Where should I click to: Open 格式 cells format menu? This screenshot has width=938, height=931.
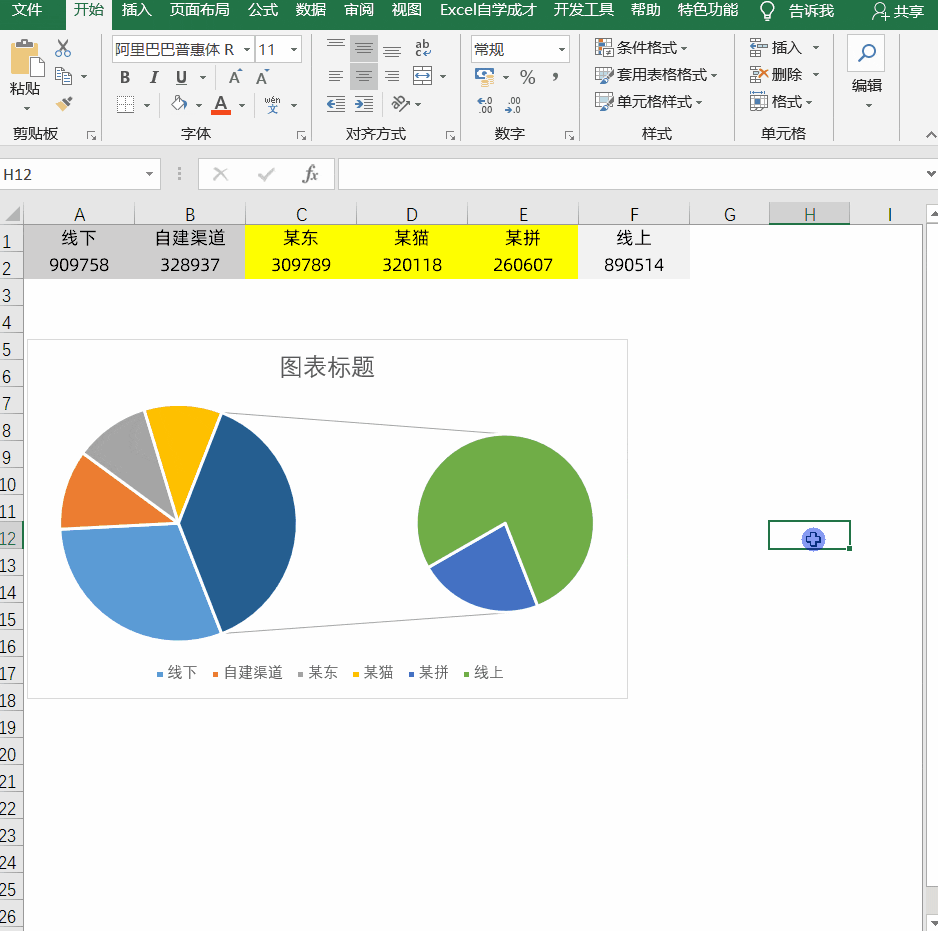(781, 102)
